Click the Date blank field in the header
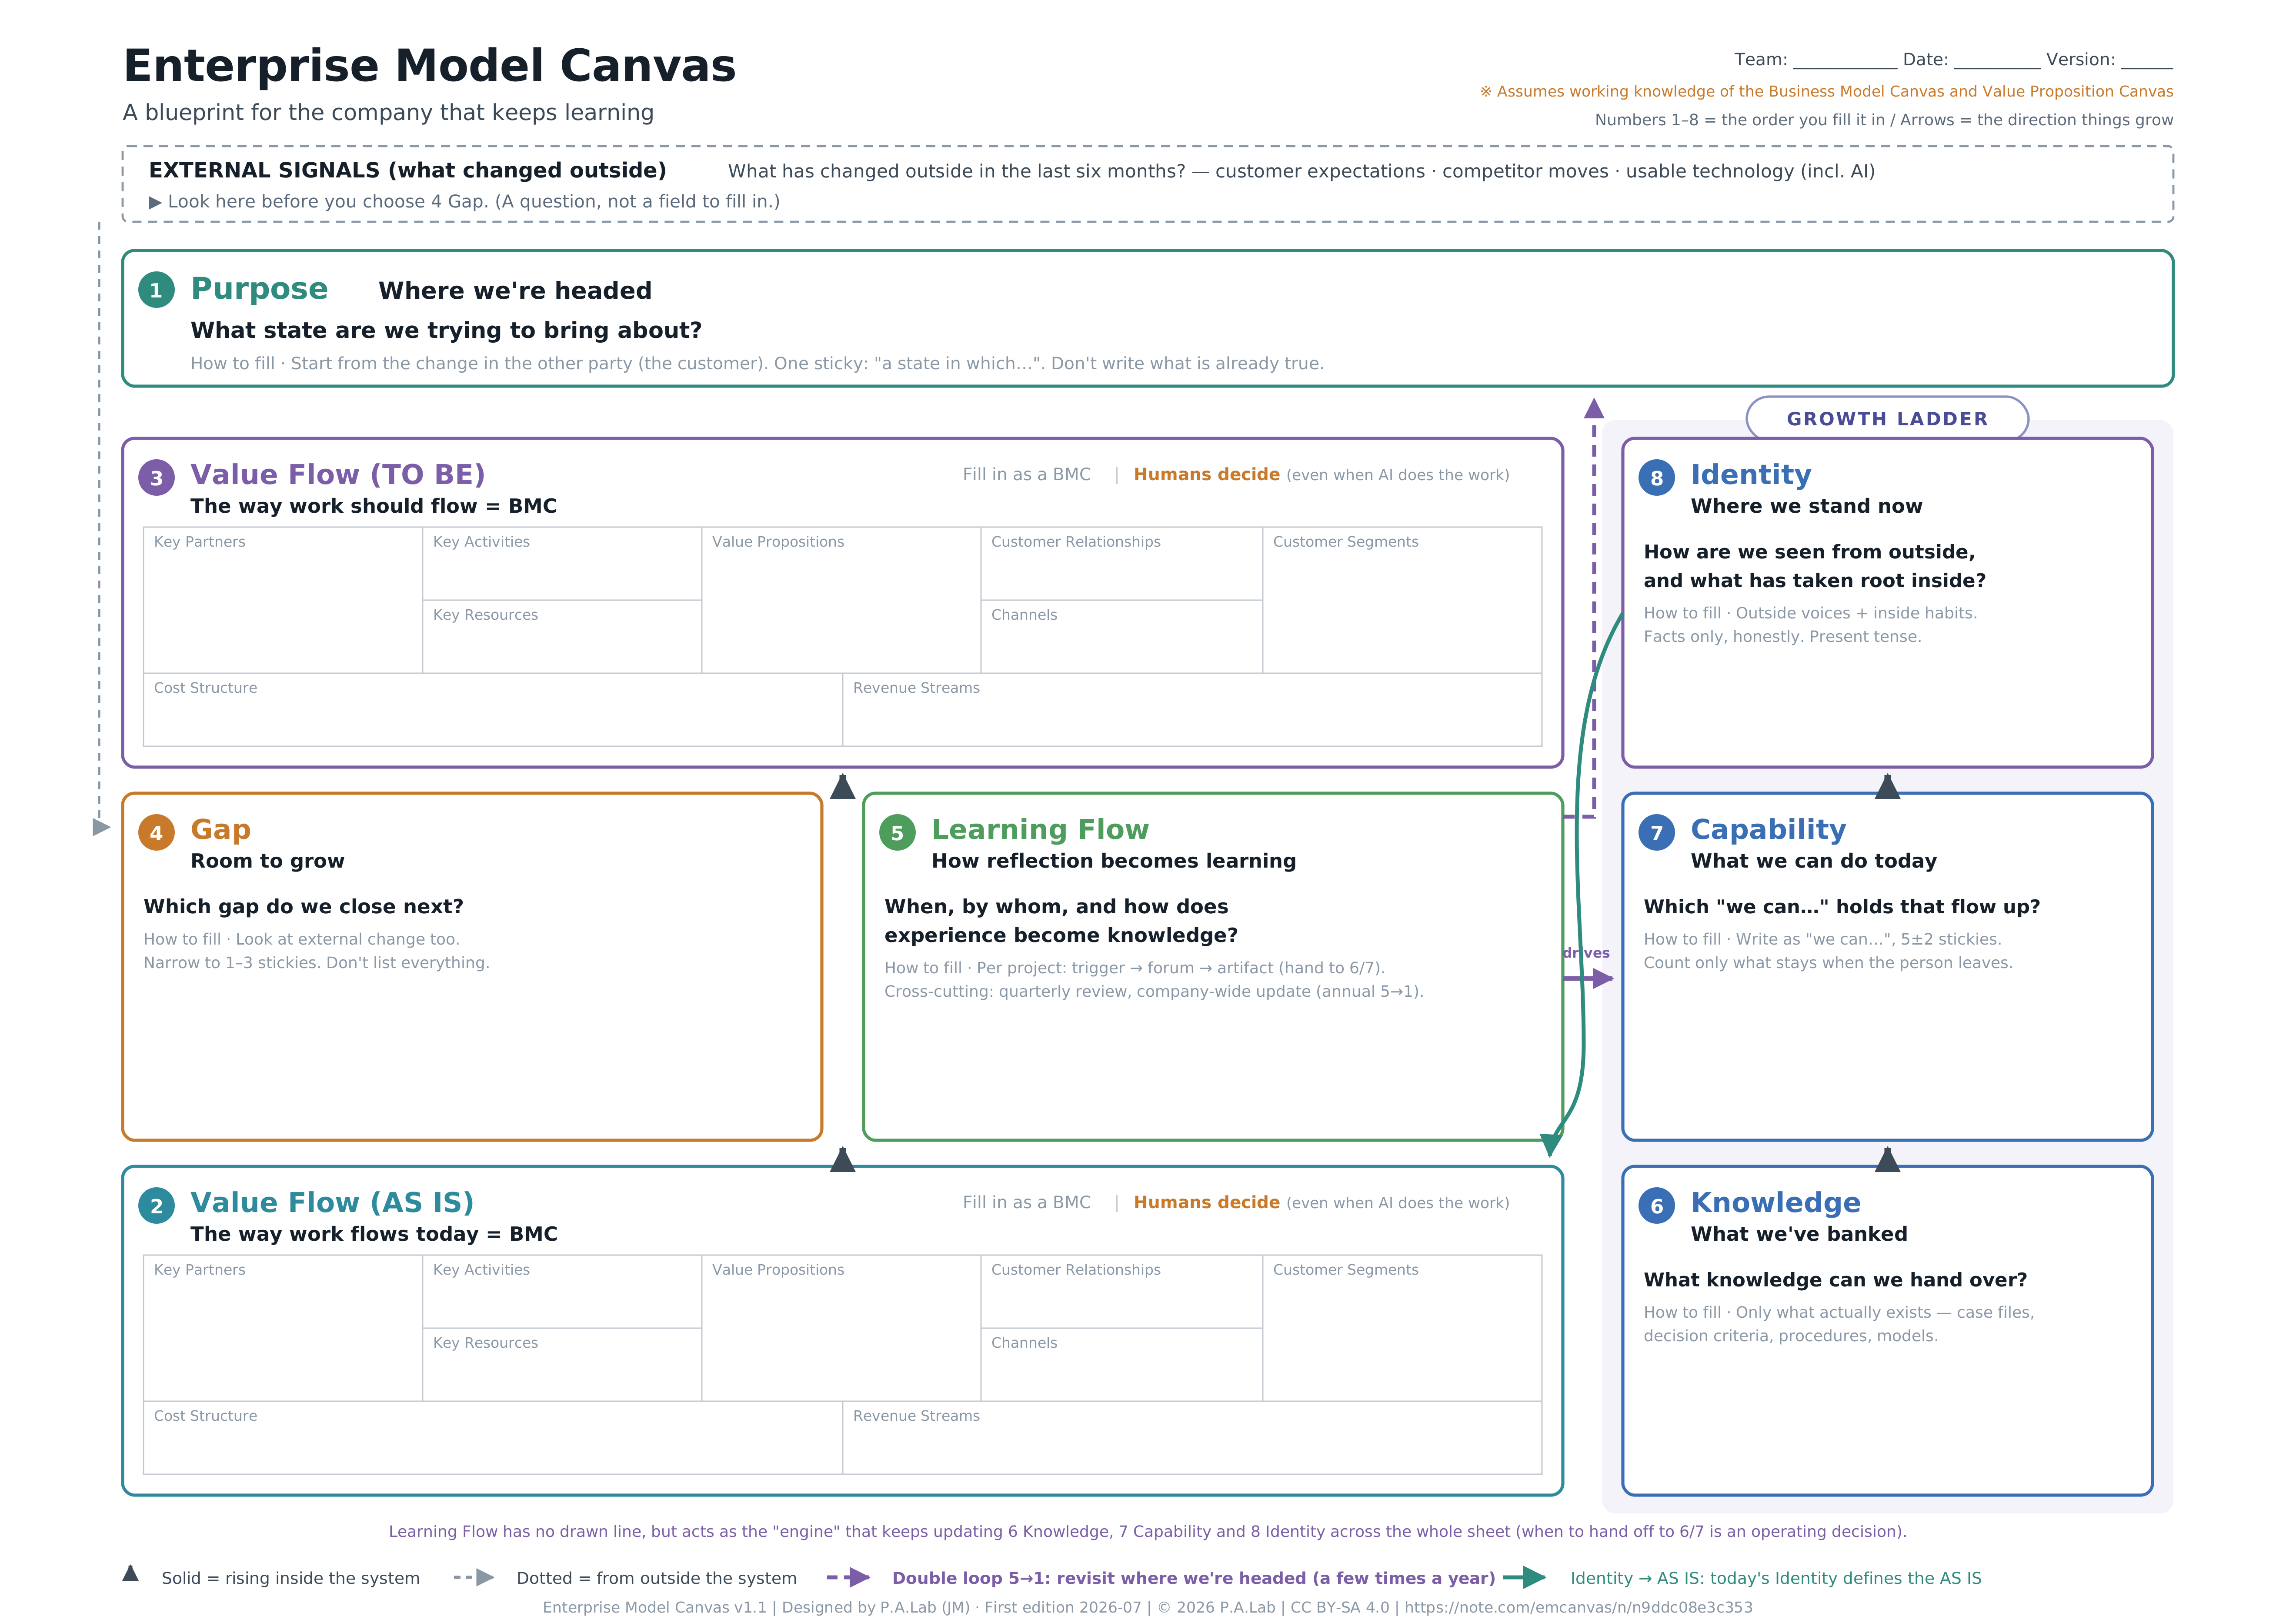The height and width of the screenshot is (1623, 2296). (x=1997, y=60)
